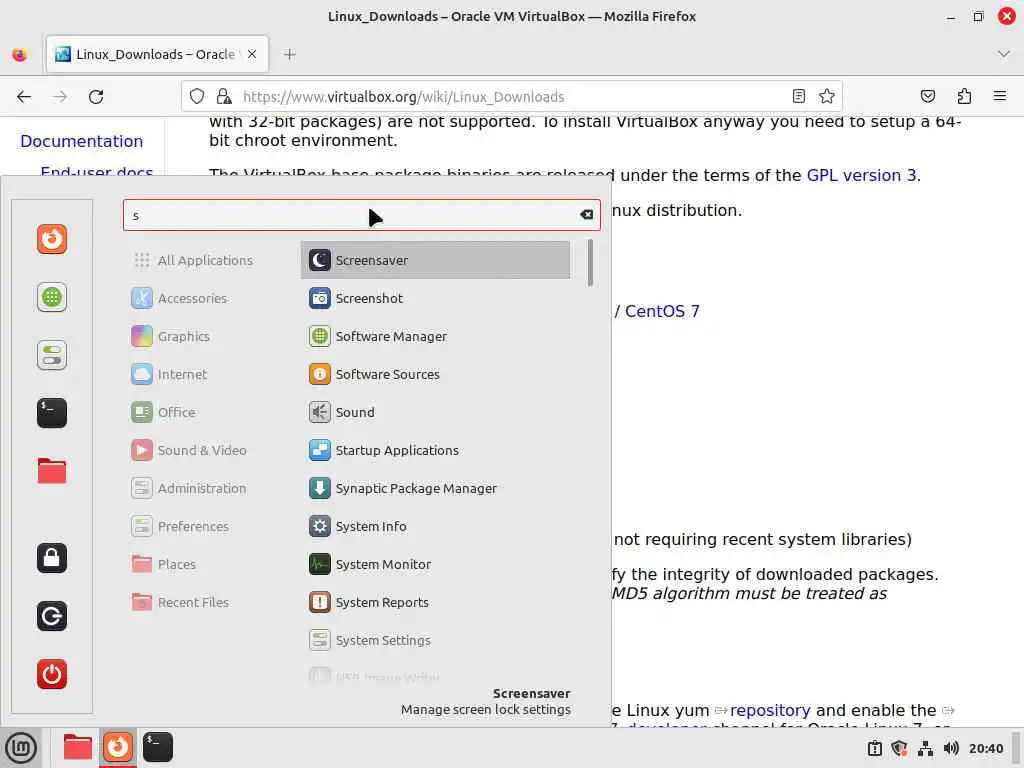Launch System Monitor
1024x768 pixels.
pos(435,564)
